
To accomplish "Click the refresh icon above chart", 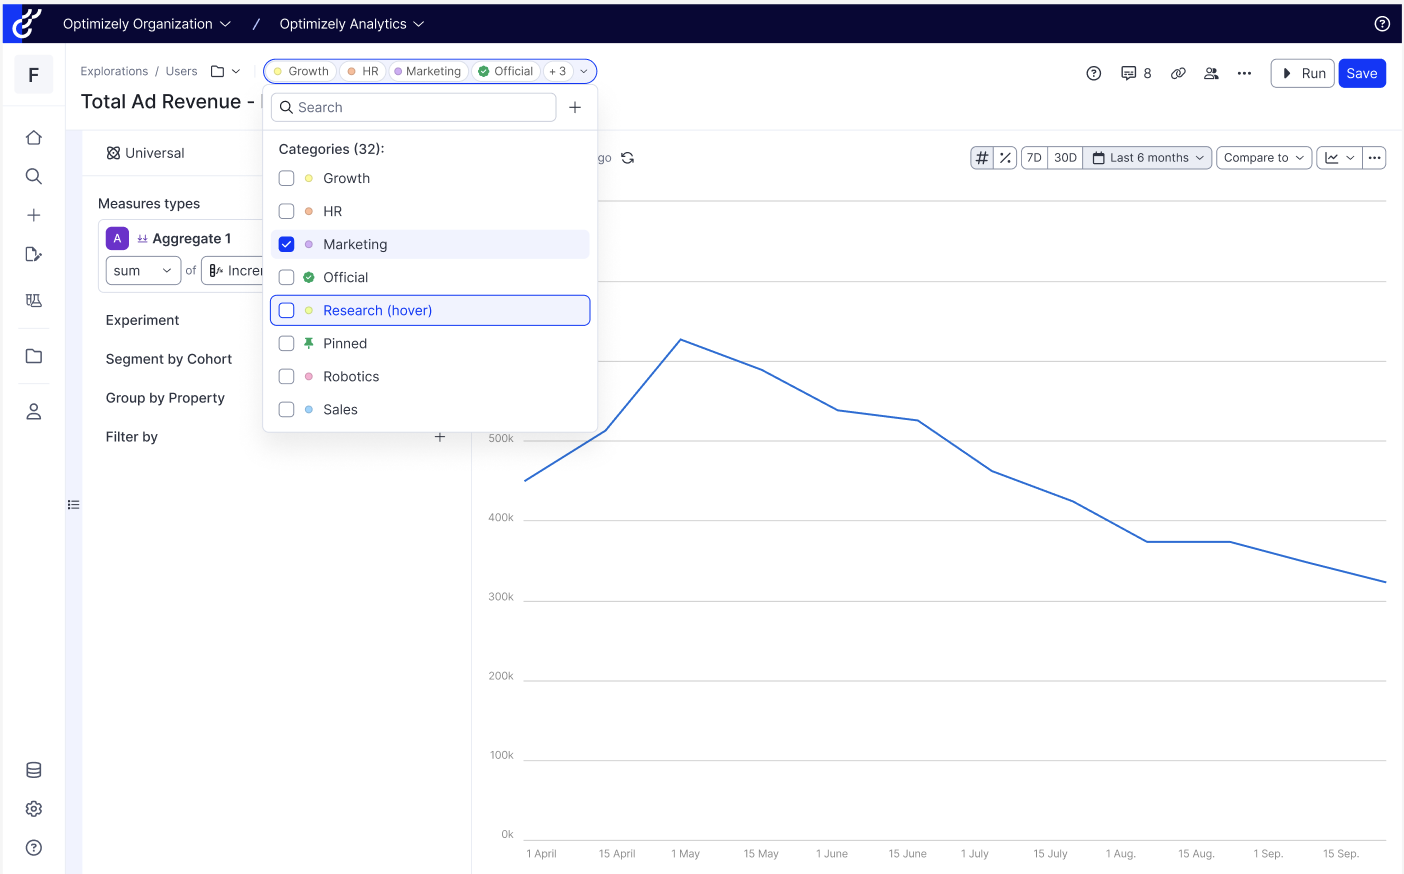I will 628,158.
